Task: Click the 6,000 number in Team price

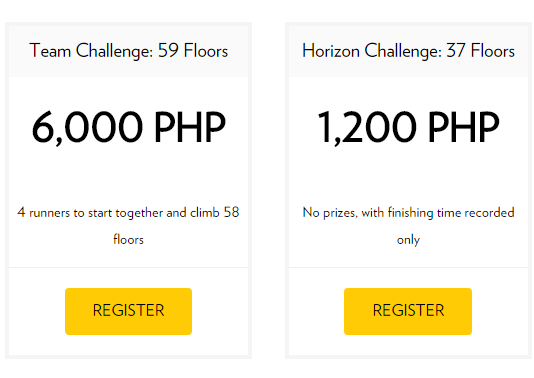Action: point(87,127)
